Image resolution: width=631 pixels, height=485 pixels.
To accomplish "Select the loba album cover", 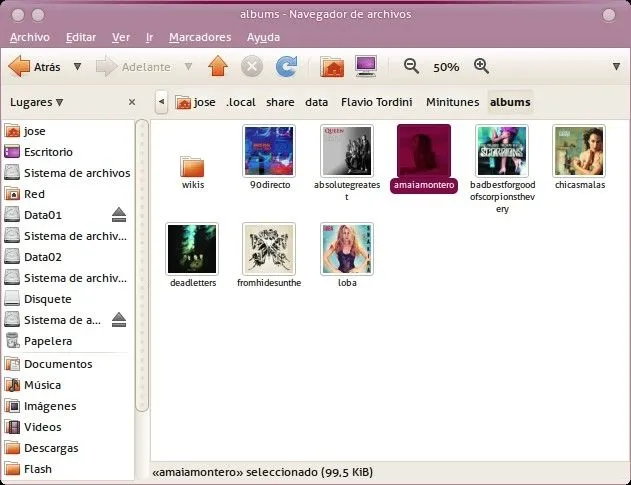I will (347, 249).
